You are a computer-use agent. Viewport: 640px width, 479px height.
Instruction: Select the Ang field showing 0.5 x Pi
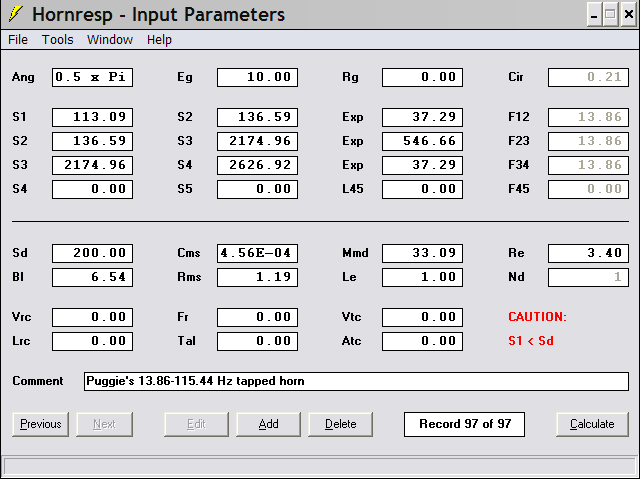pyautogui.click(x=92, y=78)
